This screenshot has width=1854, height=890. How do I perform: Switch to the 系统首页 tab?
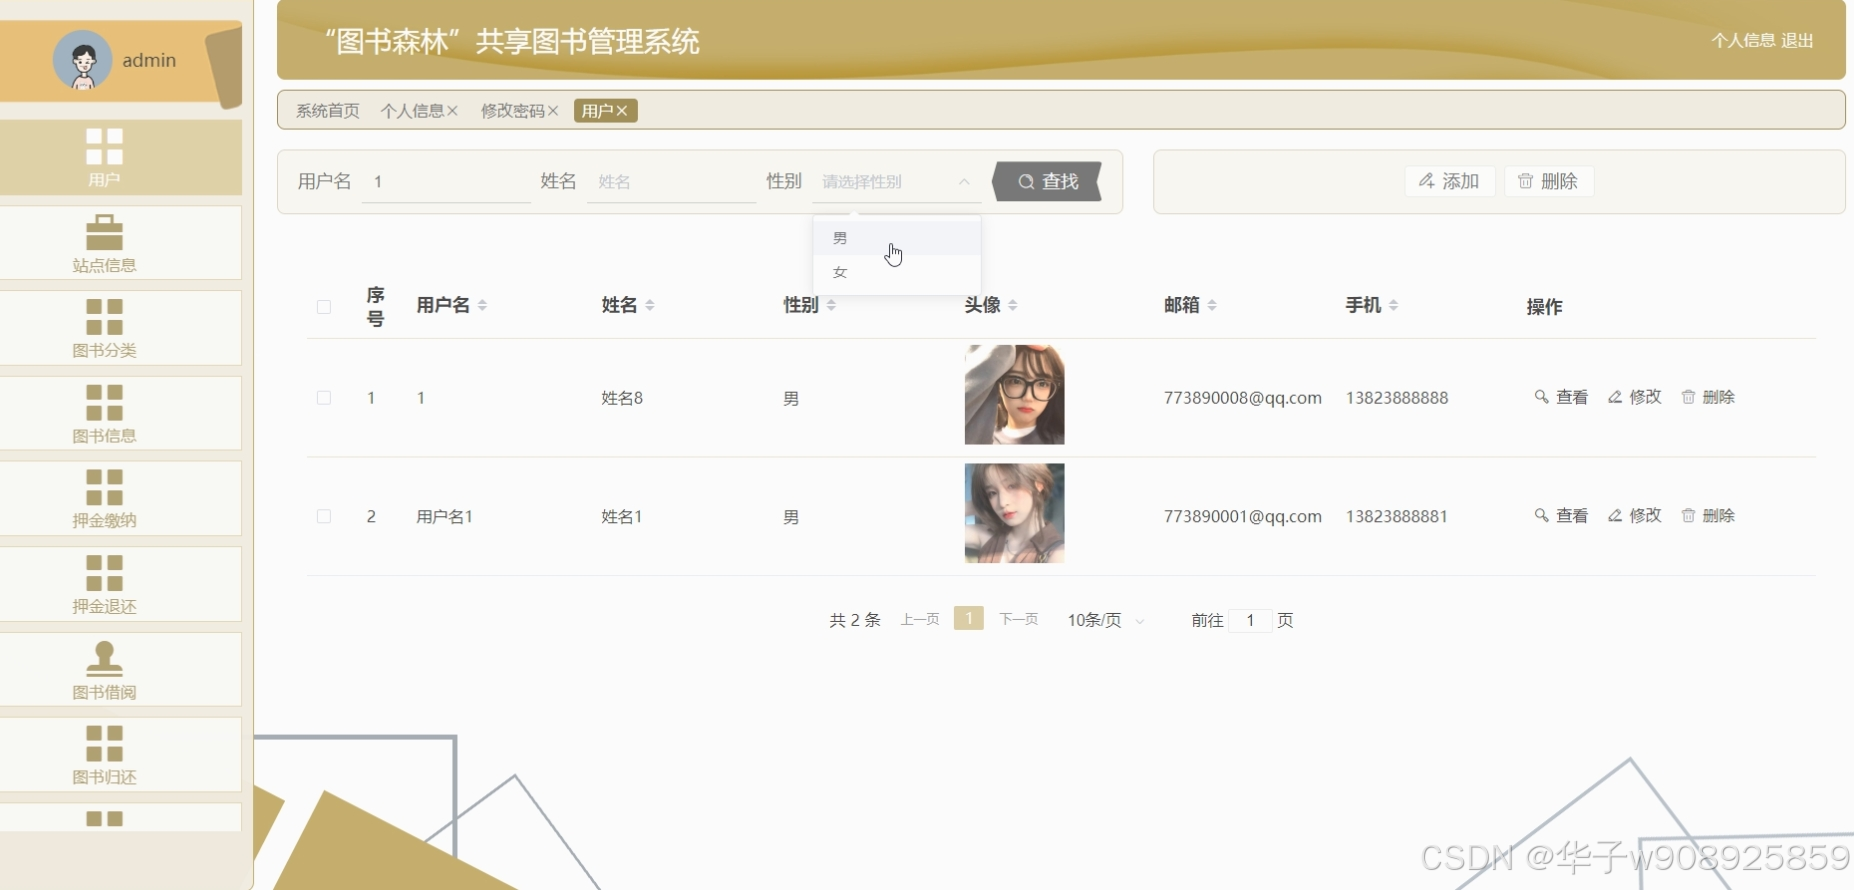(x=327, y=111)
